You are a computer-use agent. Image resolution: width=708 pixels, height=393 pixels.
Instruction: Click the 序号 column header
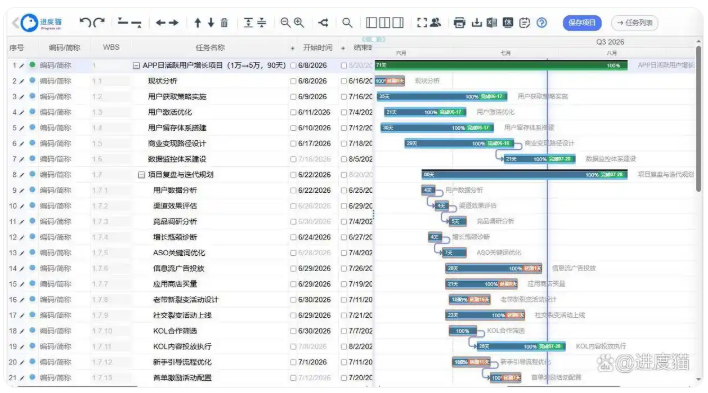[17, 48]
